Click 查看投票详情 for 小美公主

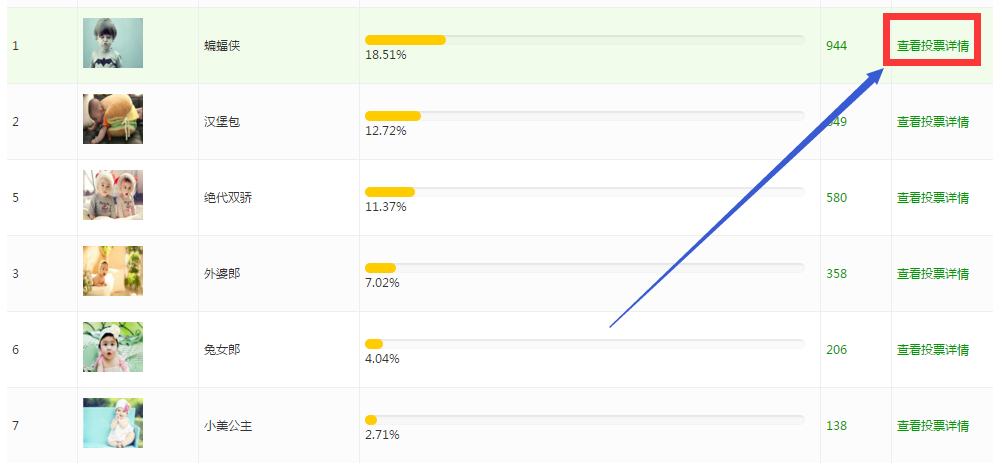pyautogui.click(x=932, y=426)
